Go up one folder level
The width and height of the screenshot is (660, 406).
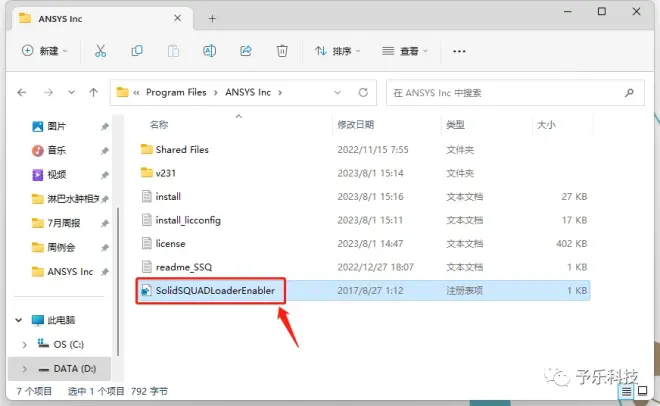click(x=93, y=92)
